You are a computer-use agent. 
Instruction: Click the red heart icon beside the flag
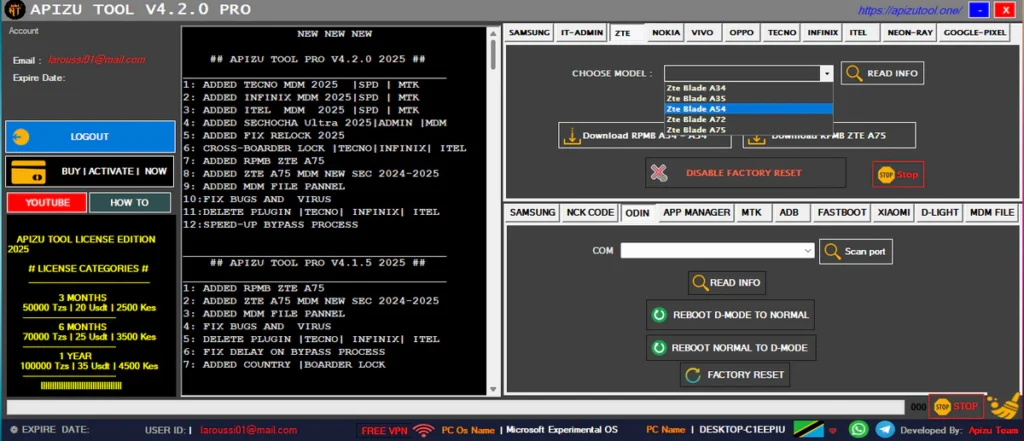coord(832,431)
